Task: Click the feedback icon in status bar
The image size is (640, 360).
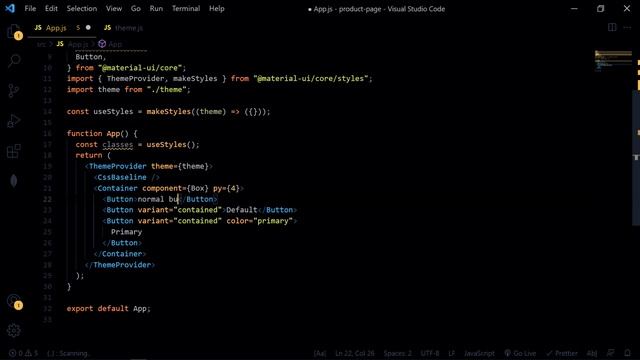Action: (x=610, y=353)
